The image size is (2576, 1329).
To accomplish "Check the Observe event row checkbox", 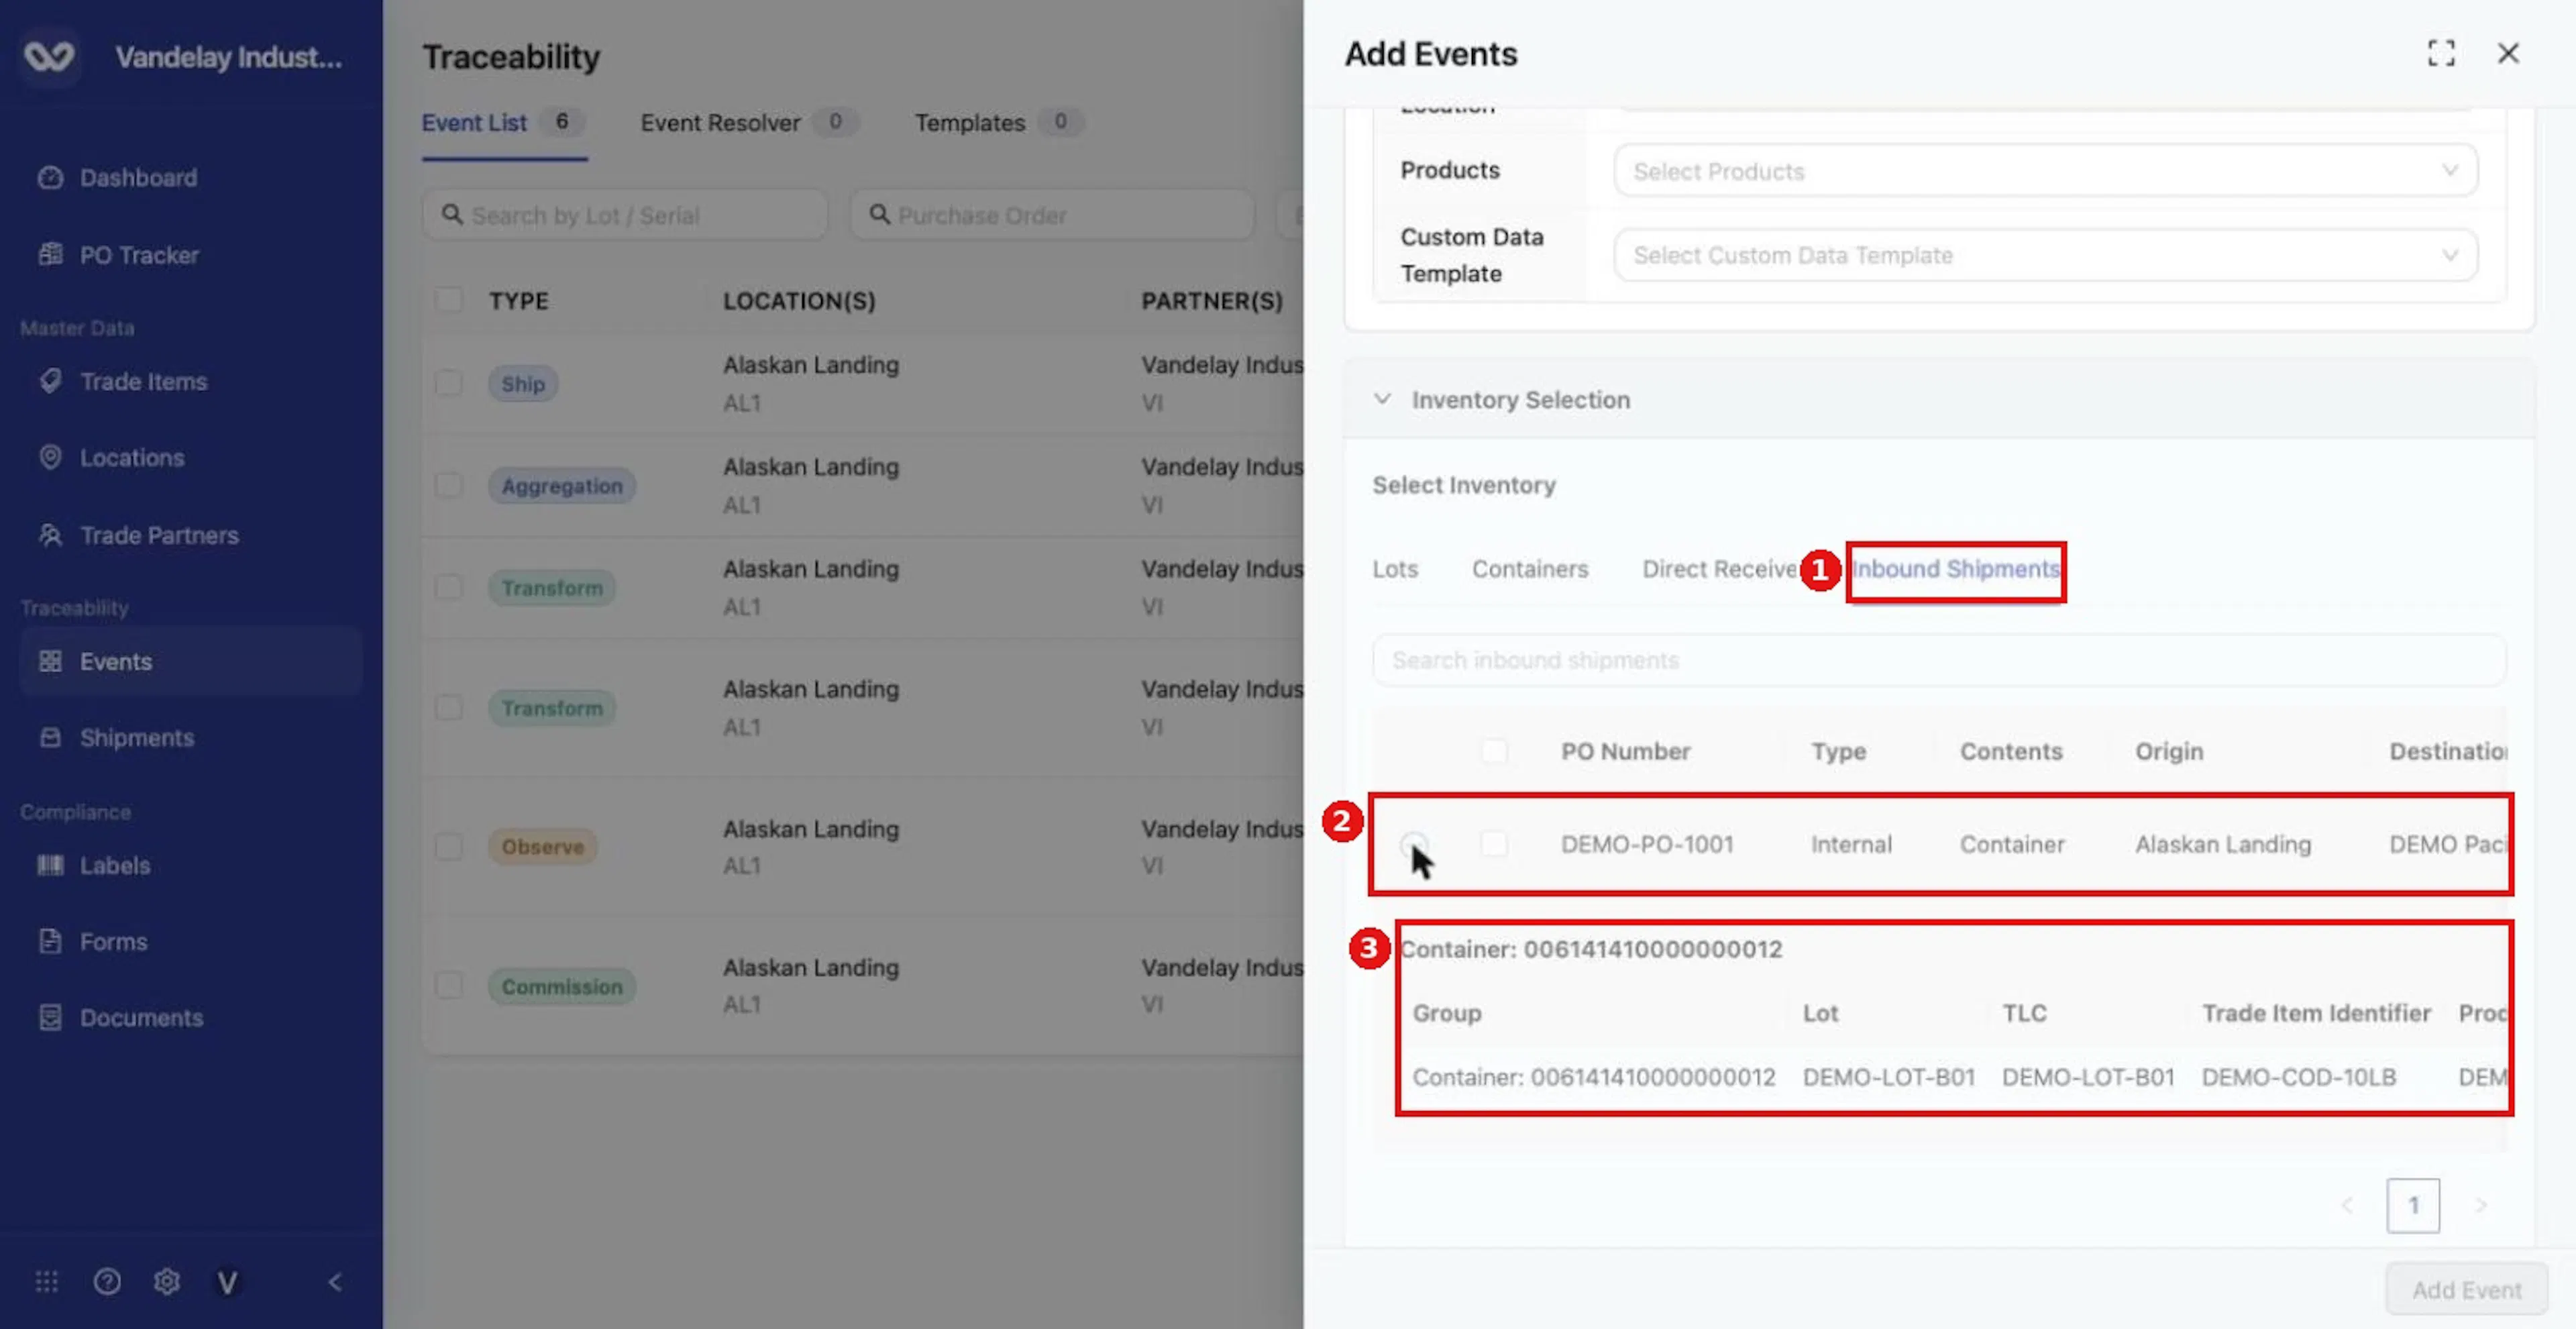I will 449,846.
